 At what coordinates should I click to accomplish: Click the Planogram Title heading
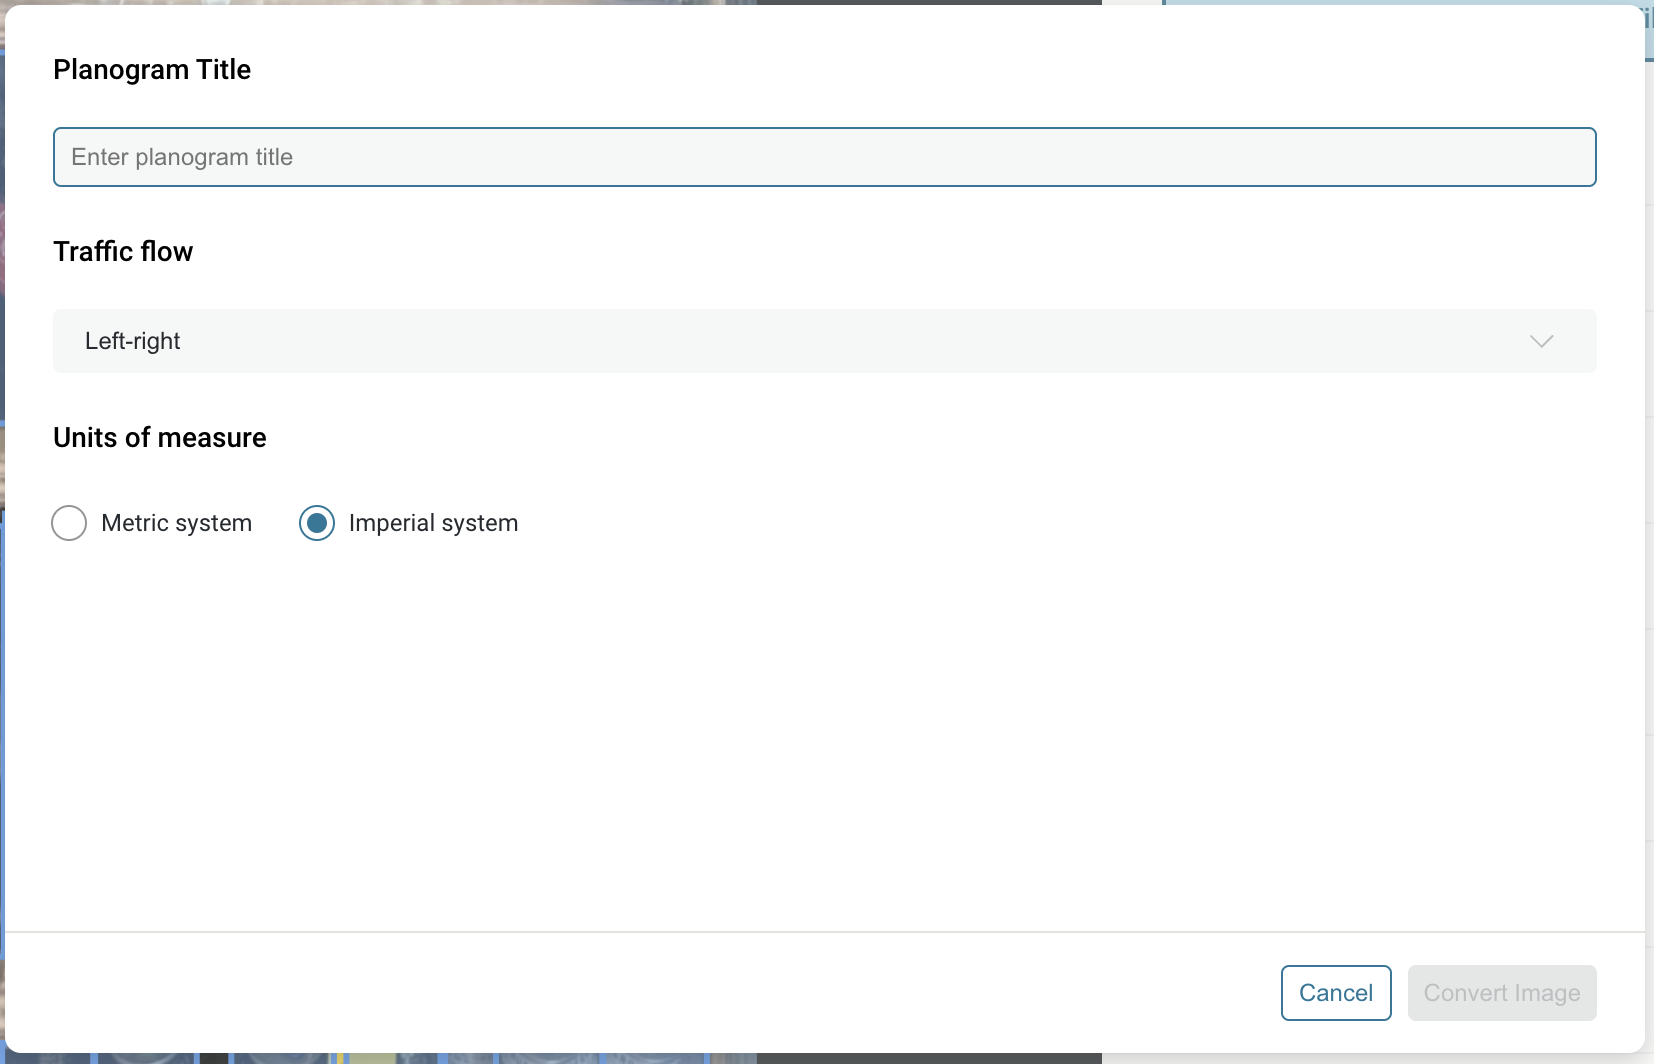[x=152, y=70]
